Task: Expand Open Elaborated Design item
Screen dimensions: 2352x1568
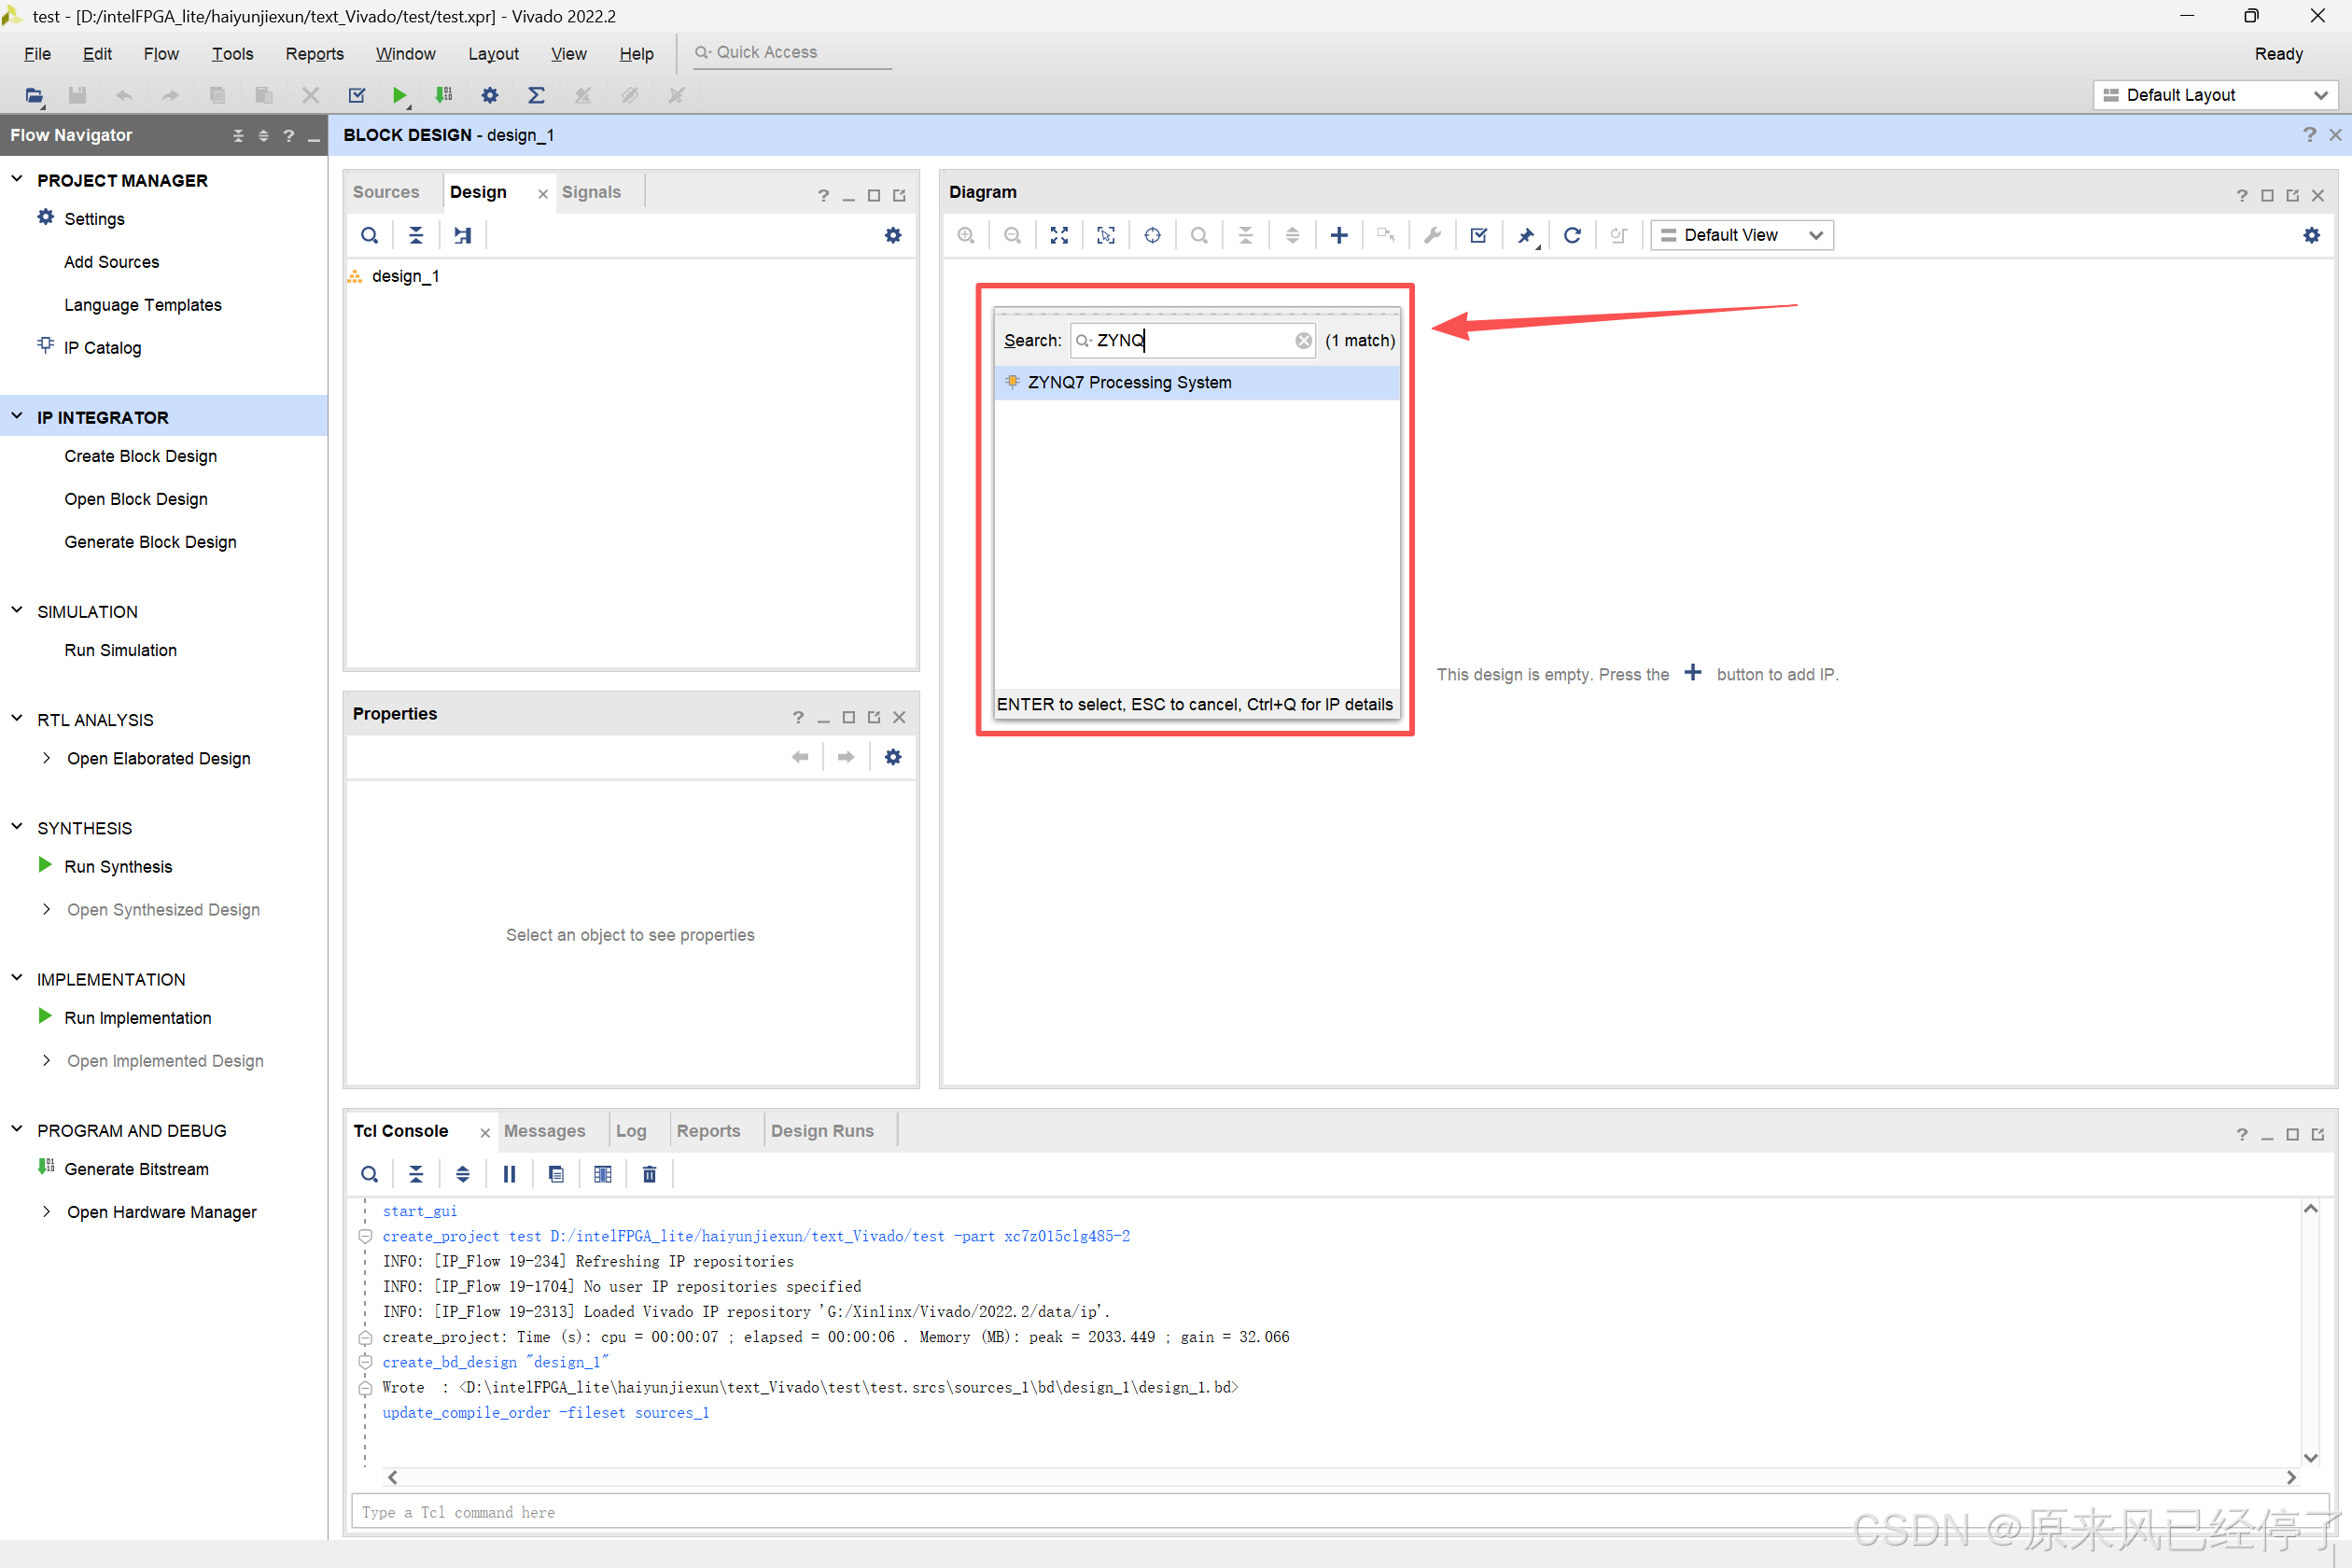Action: tap(46, 758)
